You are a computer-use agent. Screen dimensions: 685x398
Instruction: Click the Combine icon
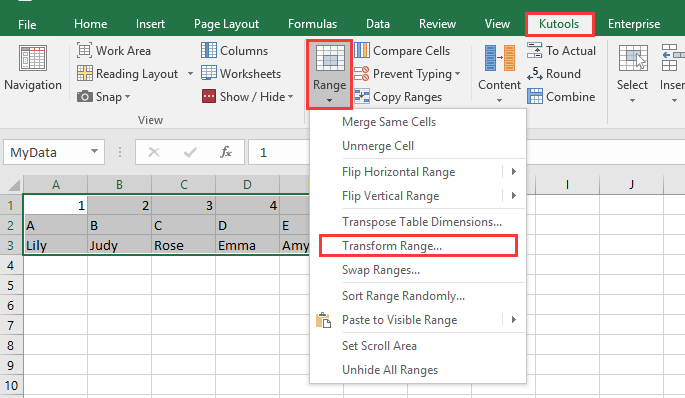coord(535,97)
